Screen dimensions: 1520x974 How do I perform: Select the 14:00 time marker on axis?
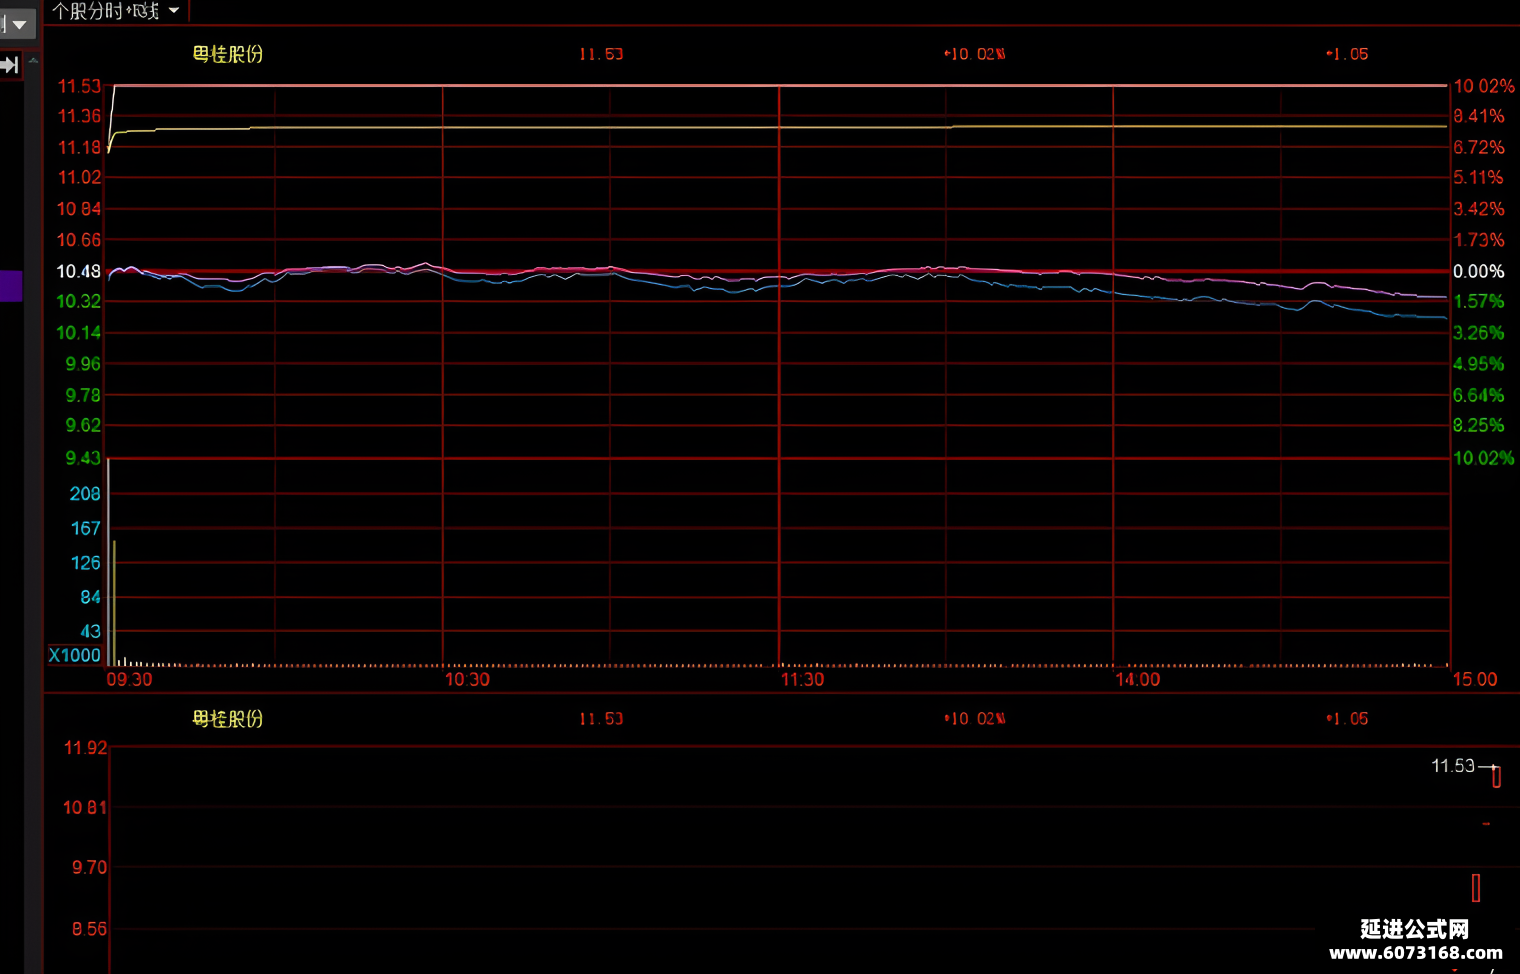(1138, 680)
